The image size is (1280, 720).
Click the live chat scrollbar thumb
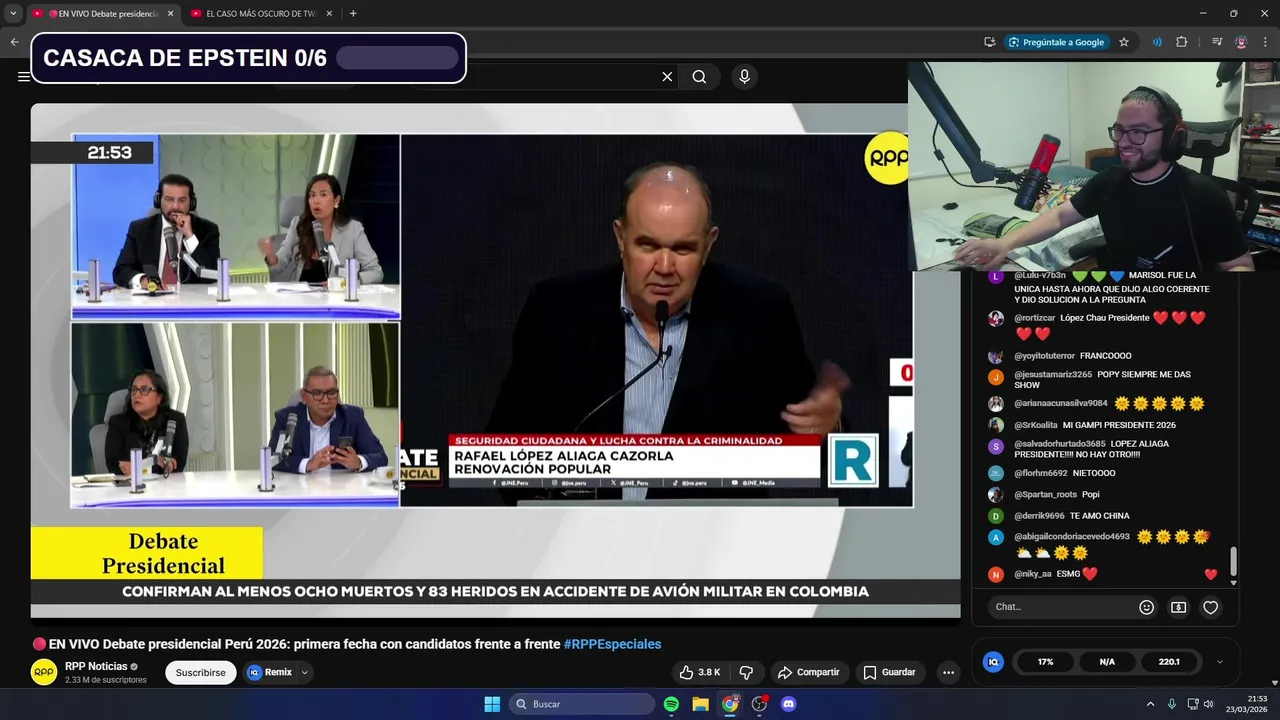(1233, 561)
